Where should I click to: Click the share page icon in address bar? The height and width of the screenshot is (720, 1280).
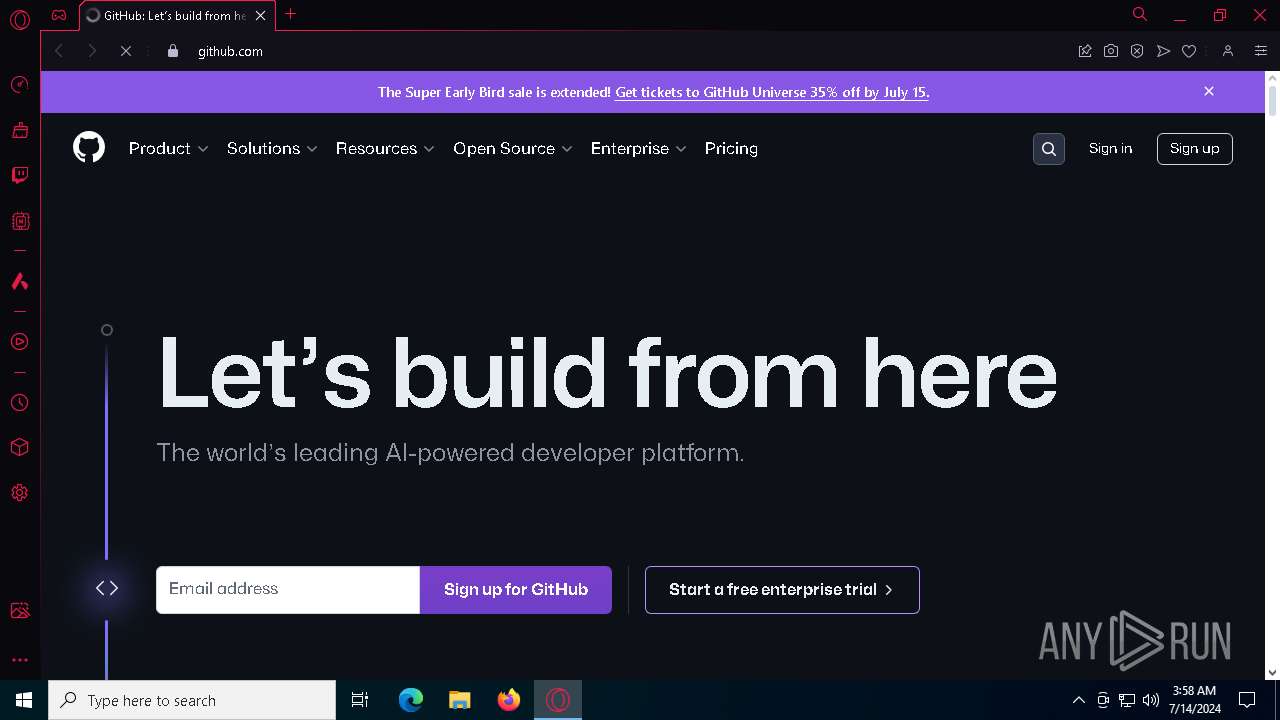[1085, 51]
